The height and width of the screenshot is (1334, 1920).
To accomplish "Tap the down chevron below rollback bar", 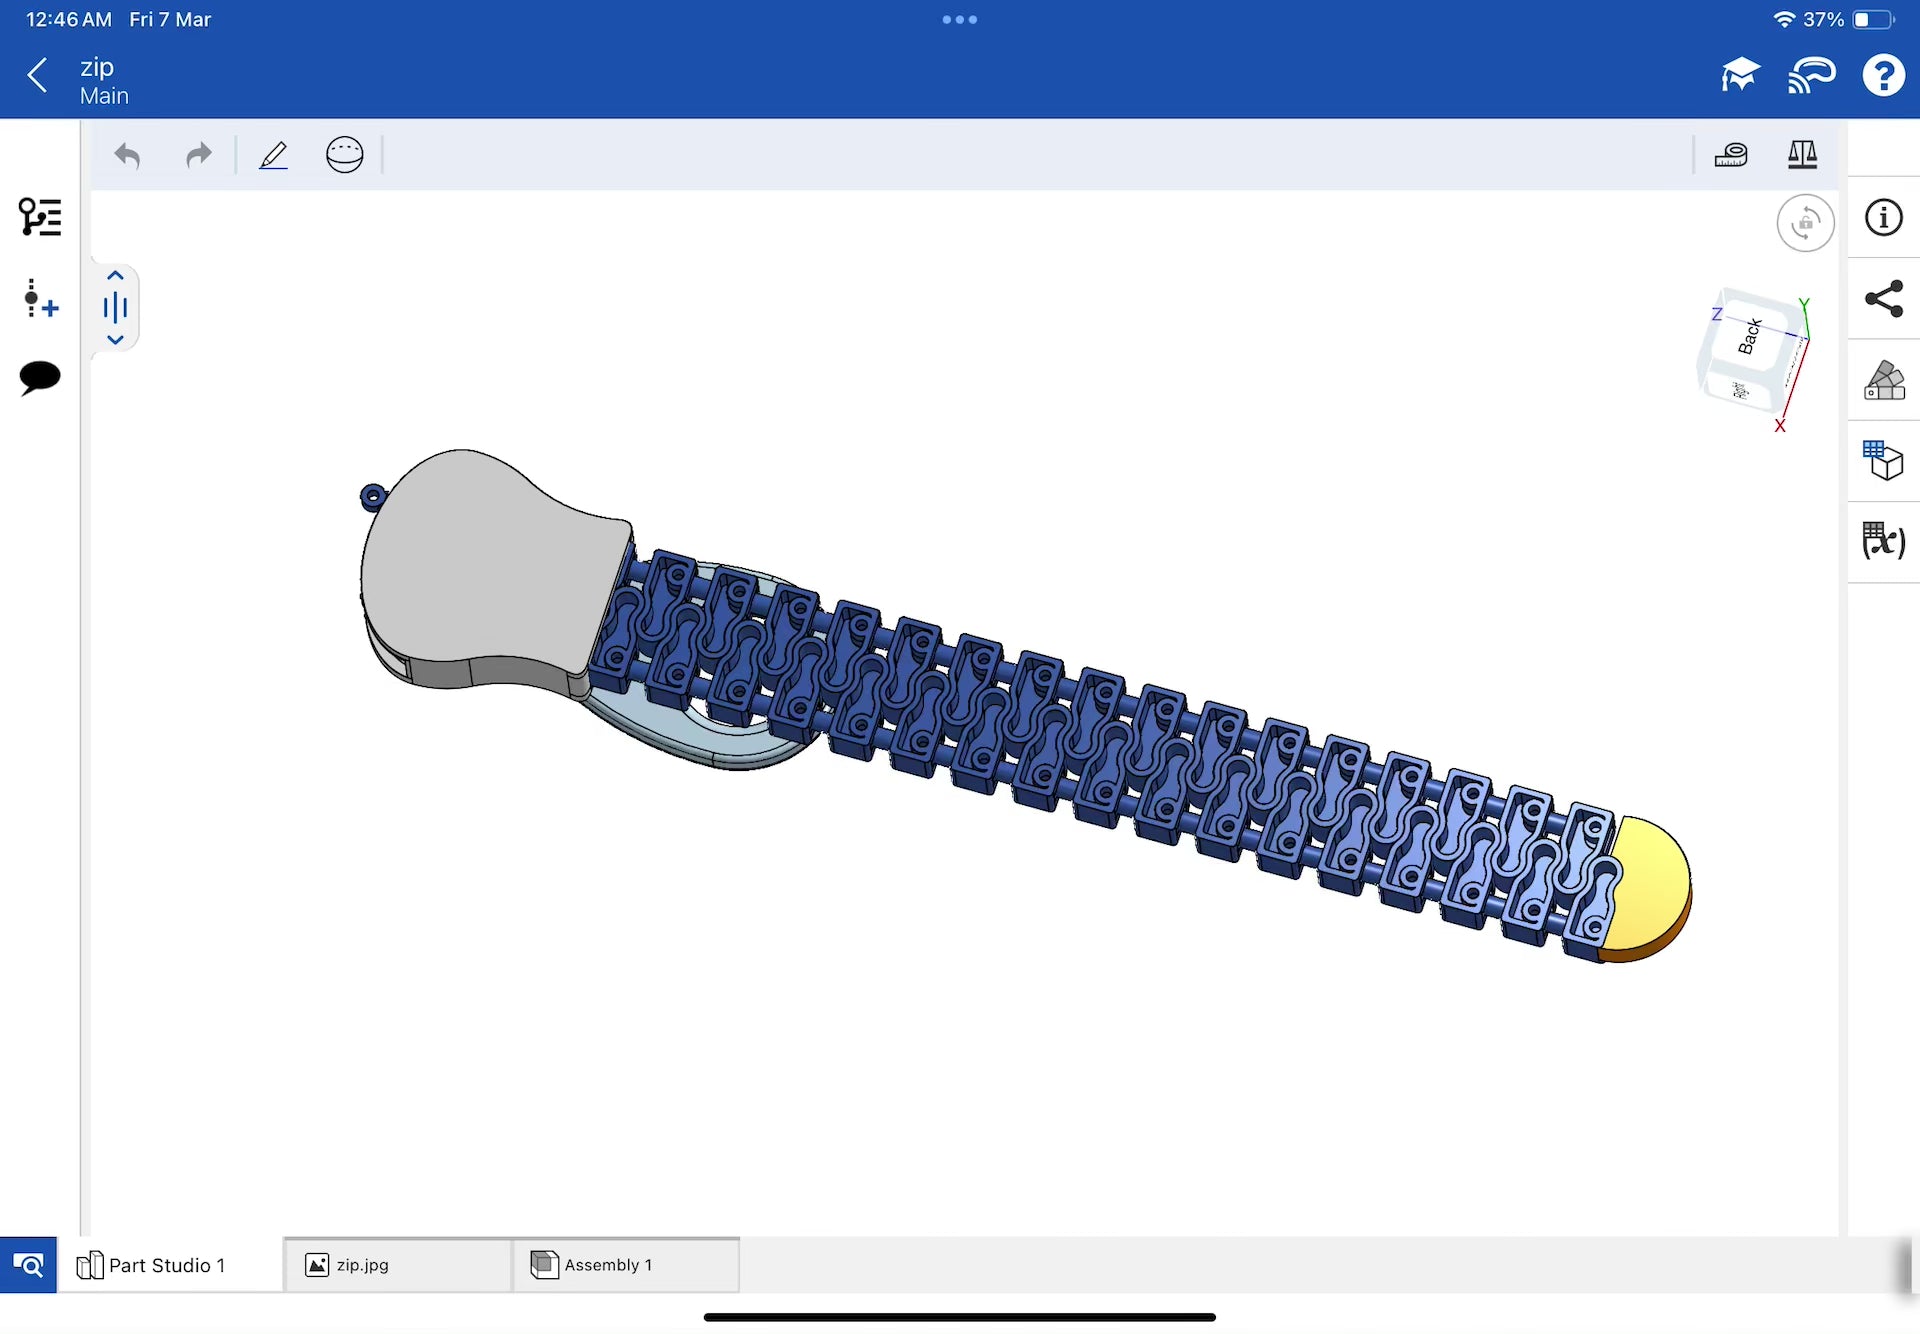I will (x=115, y=340).
